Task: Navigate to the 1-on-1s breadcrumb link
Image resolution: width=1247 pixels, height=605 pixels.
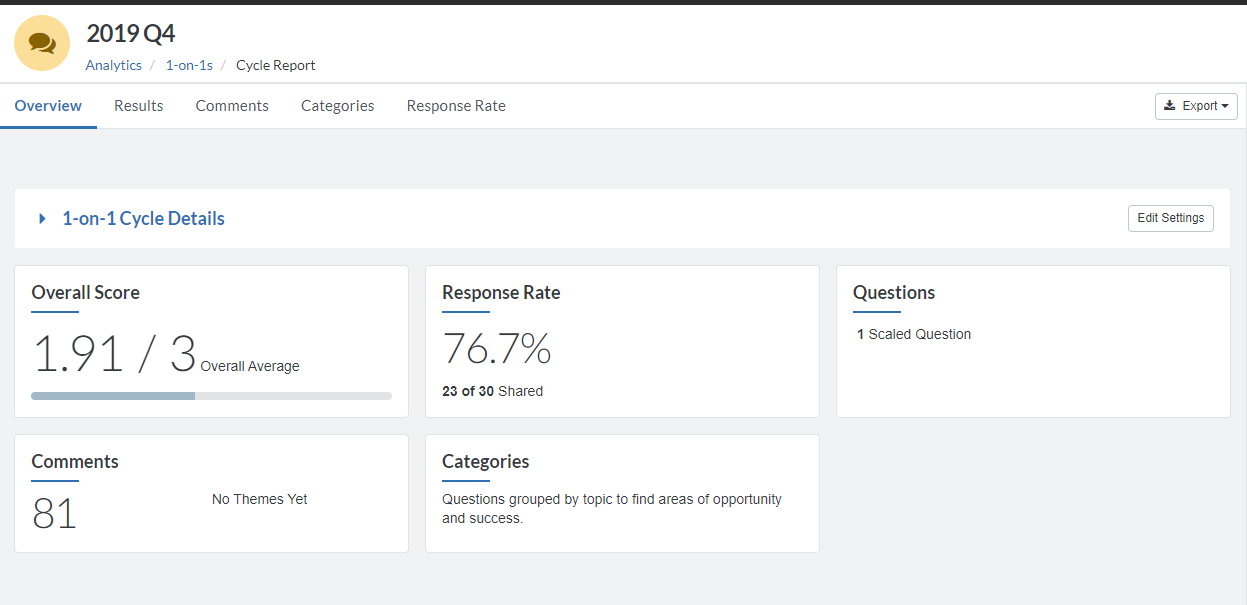Action: point(189,65)
